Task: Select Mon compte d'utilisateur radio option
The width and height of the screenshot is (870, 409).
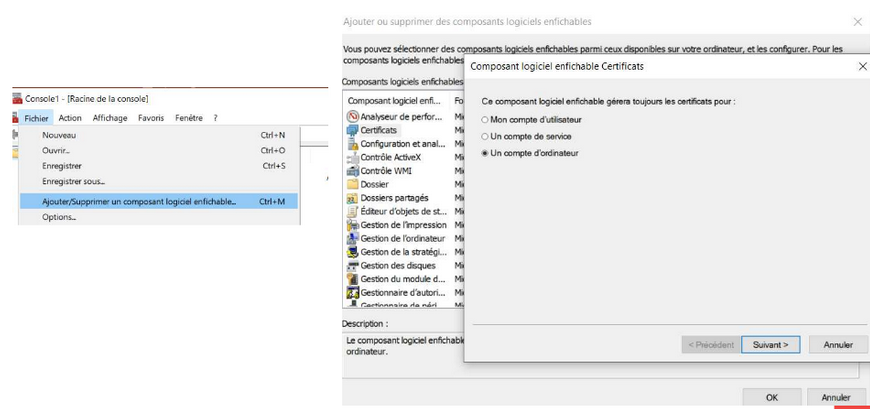Action: [486, 120]
